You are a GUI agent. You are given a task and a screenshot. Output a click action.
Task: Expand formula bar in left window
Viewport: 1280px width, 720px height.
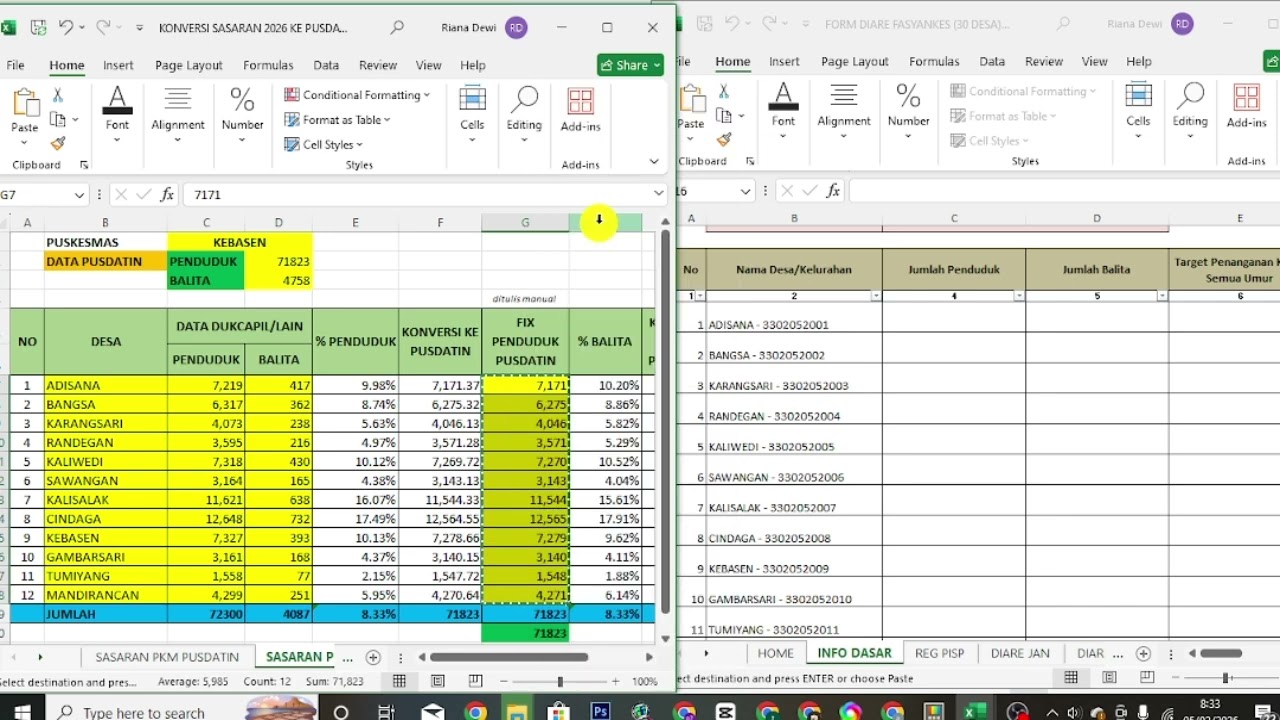click(658, 194)
